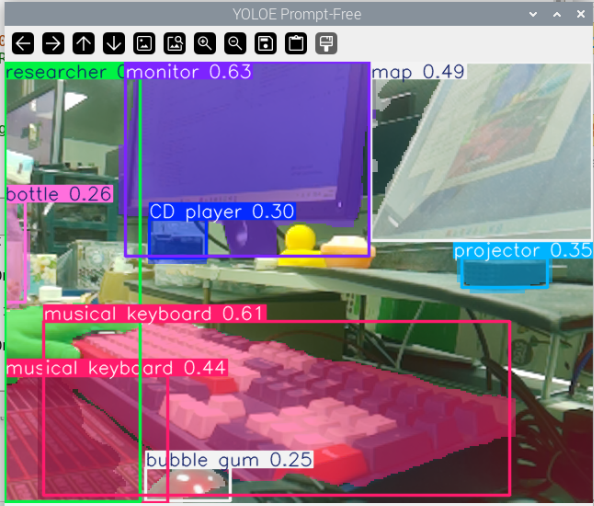594x506 pixels.
Task: Reset zoom to original image size
Action: tap(144, 43)
